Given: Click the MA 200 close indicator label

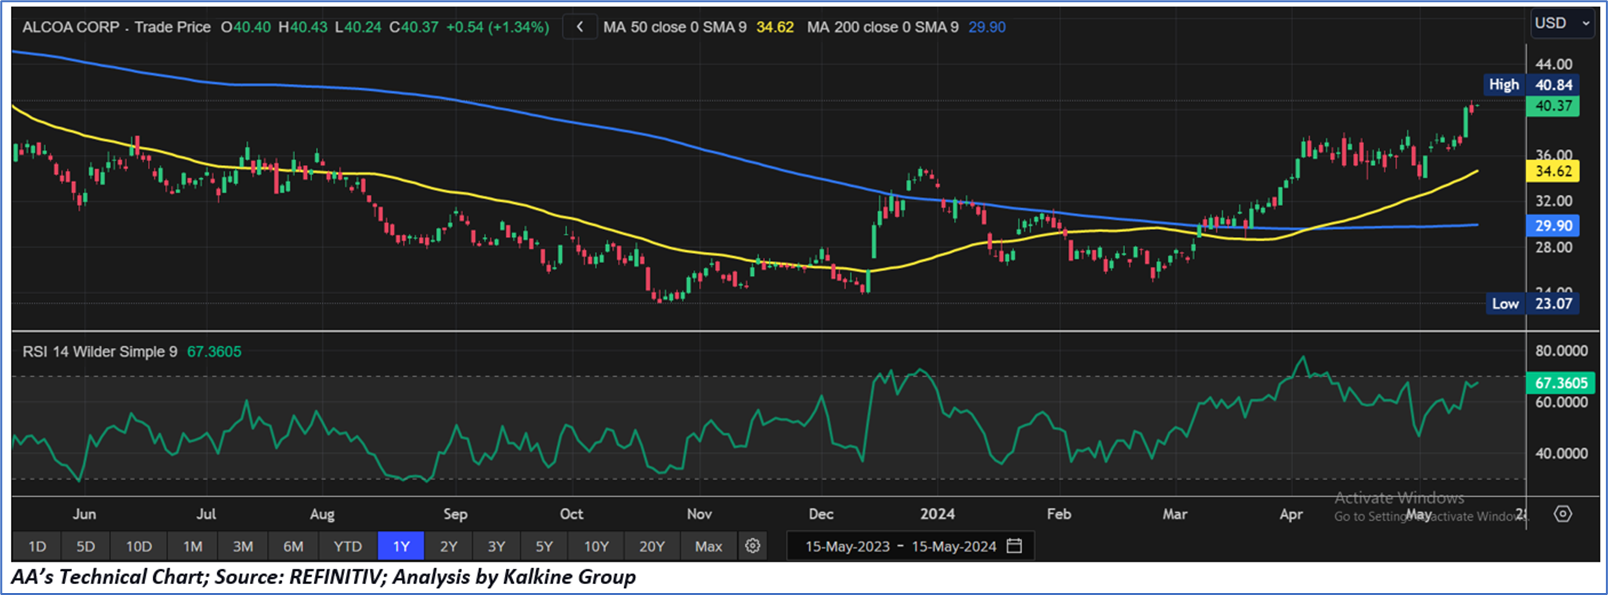Looking at the screenshot, I should [x=882, y=27].
